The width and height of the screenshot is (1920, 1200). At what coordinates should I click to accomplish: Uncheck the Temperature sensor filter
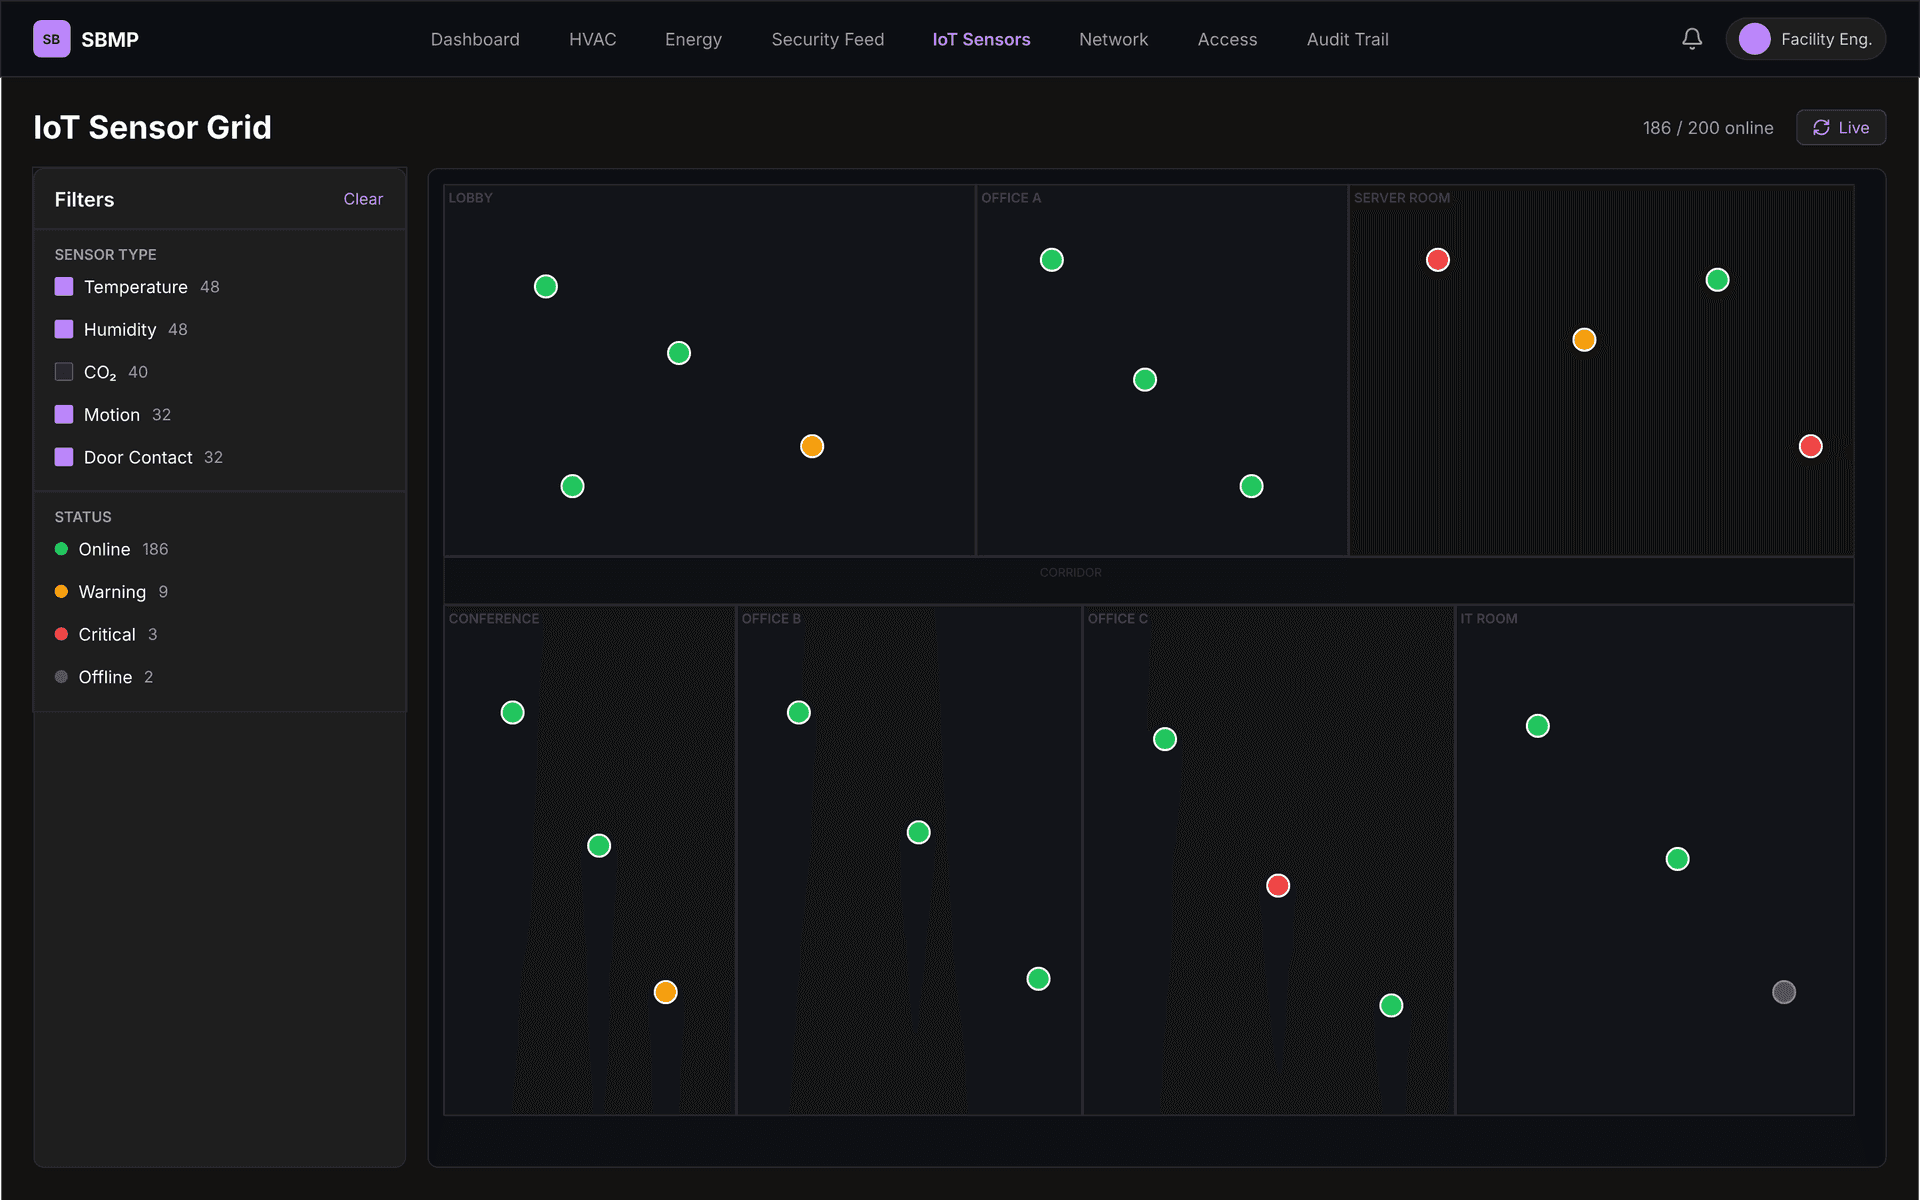[x=64, y=287]
